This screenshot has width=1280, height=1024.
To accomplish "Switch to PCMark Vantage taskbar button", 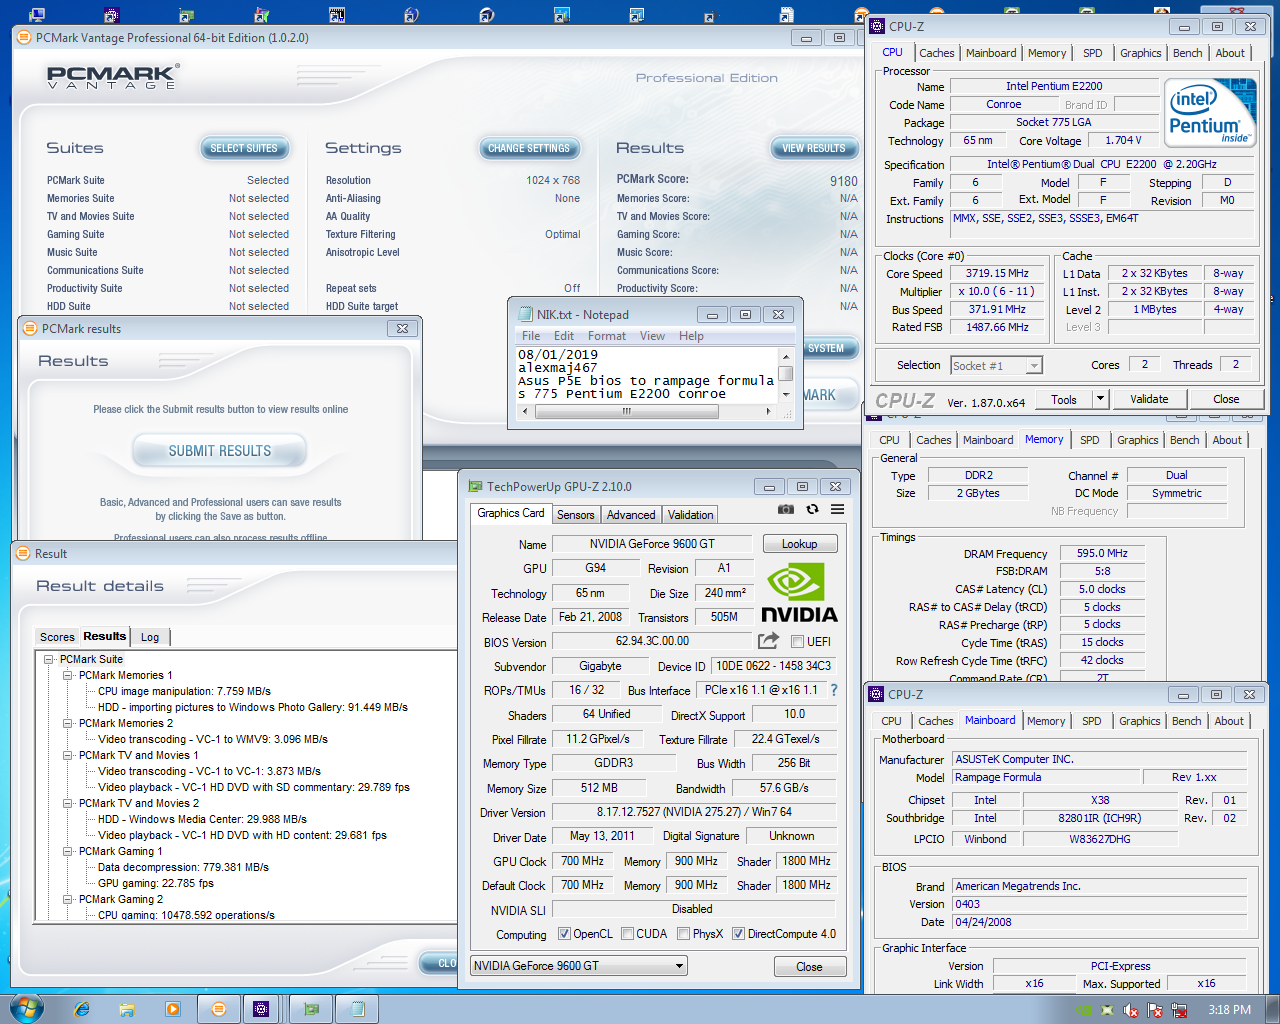I will coord(218,1009).
